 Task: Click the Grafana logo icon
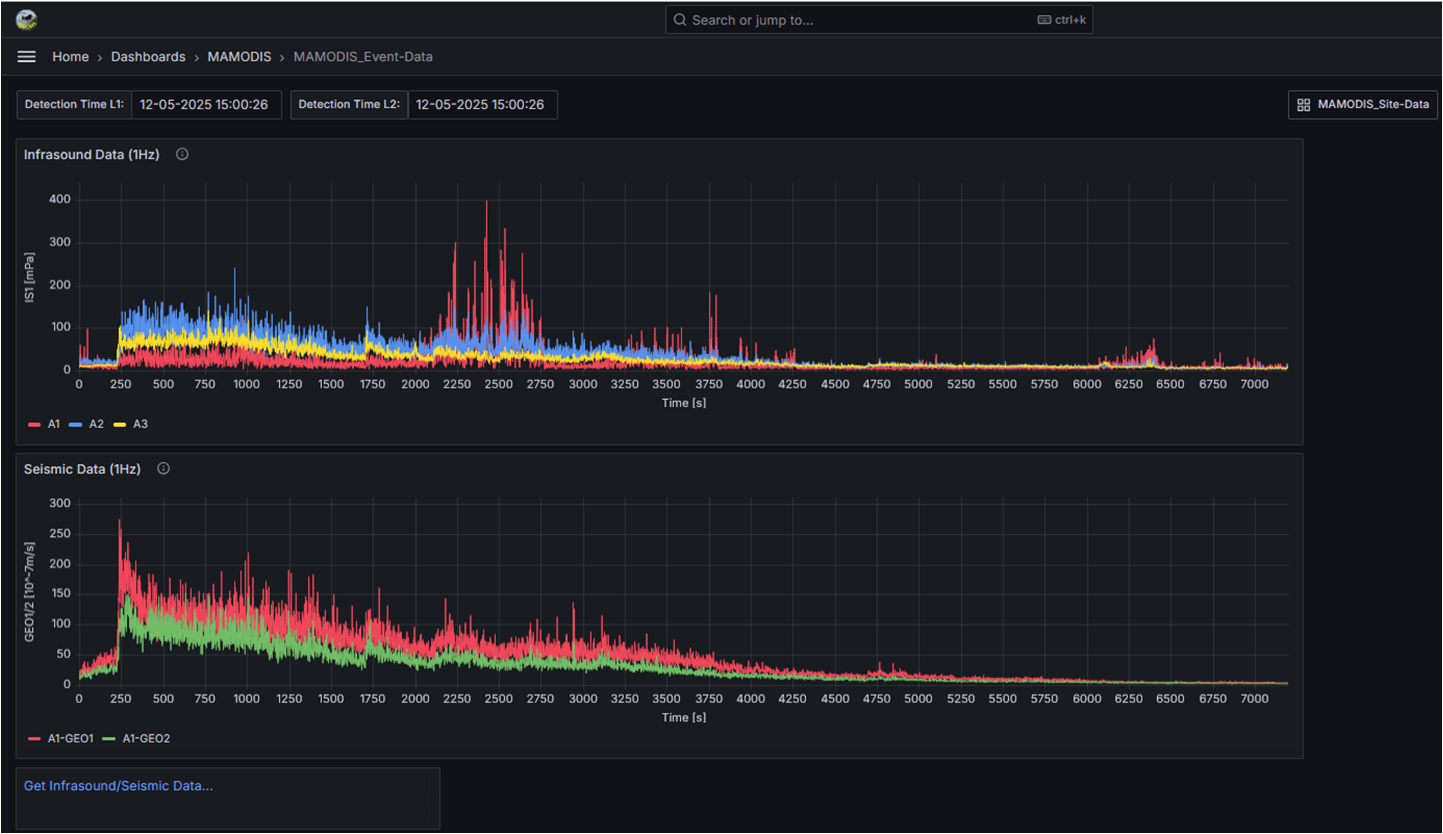tap(27, 20)
